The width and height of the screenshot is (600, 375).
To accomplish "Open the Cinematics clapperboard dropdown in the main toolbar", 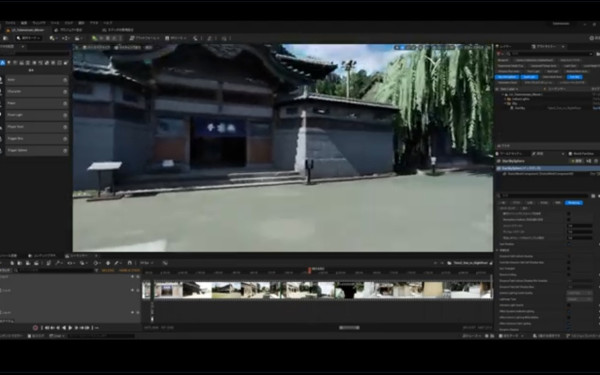I will tap(78, 38).
